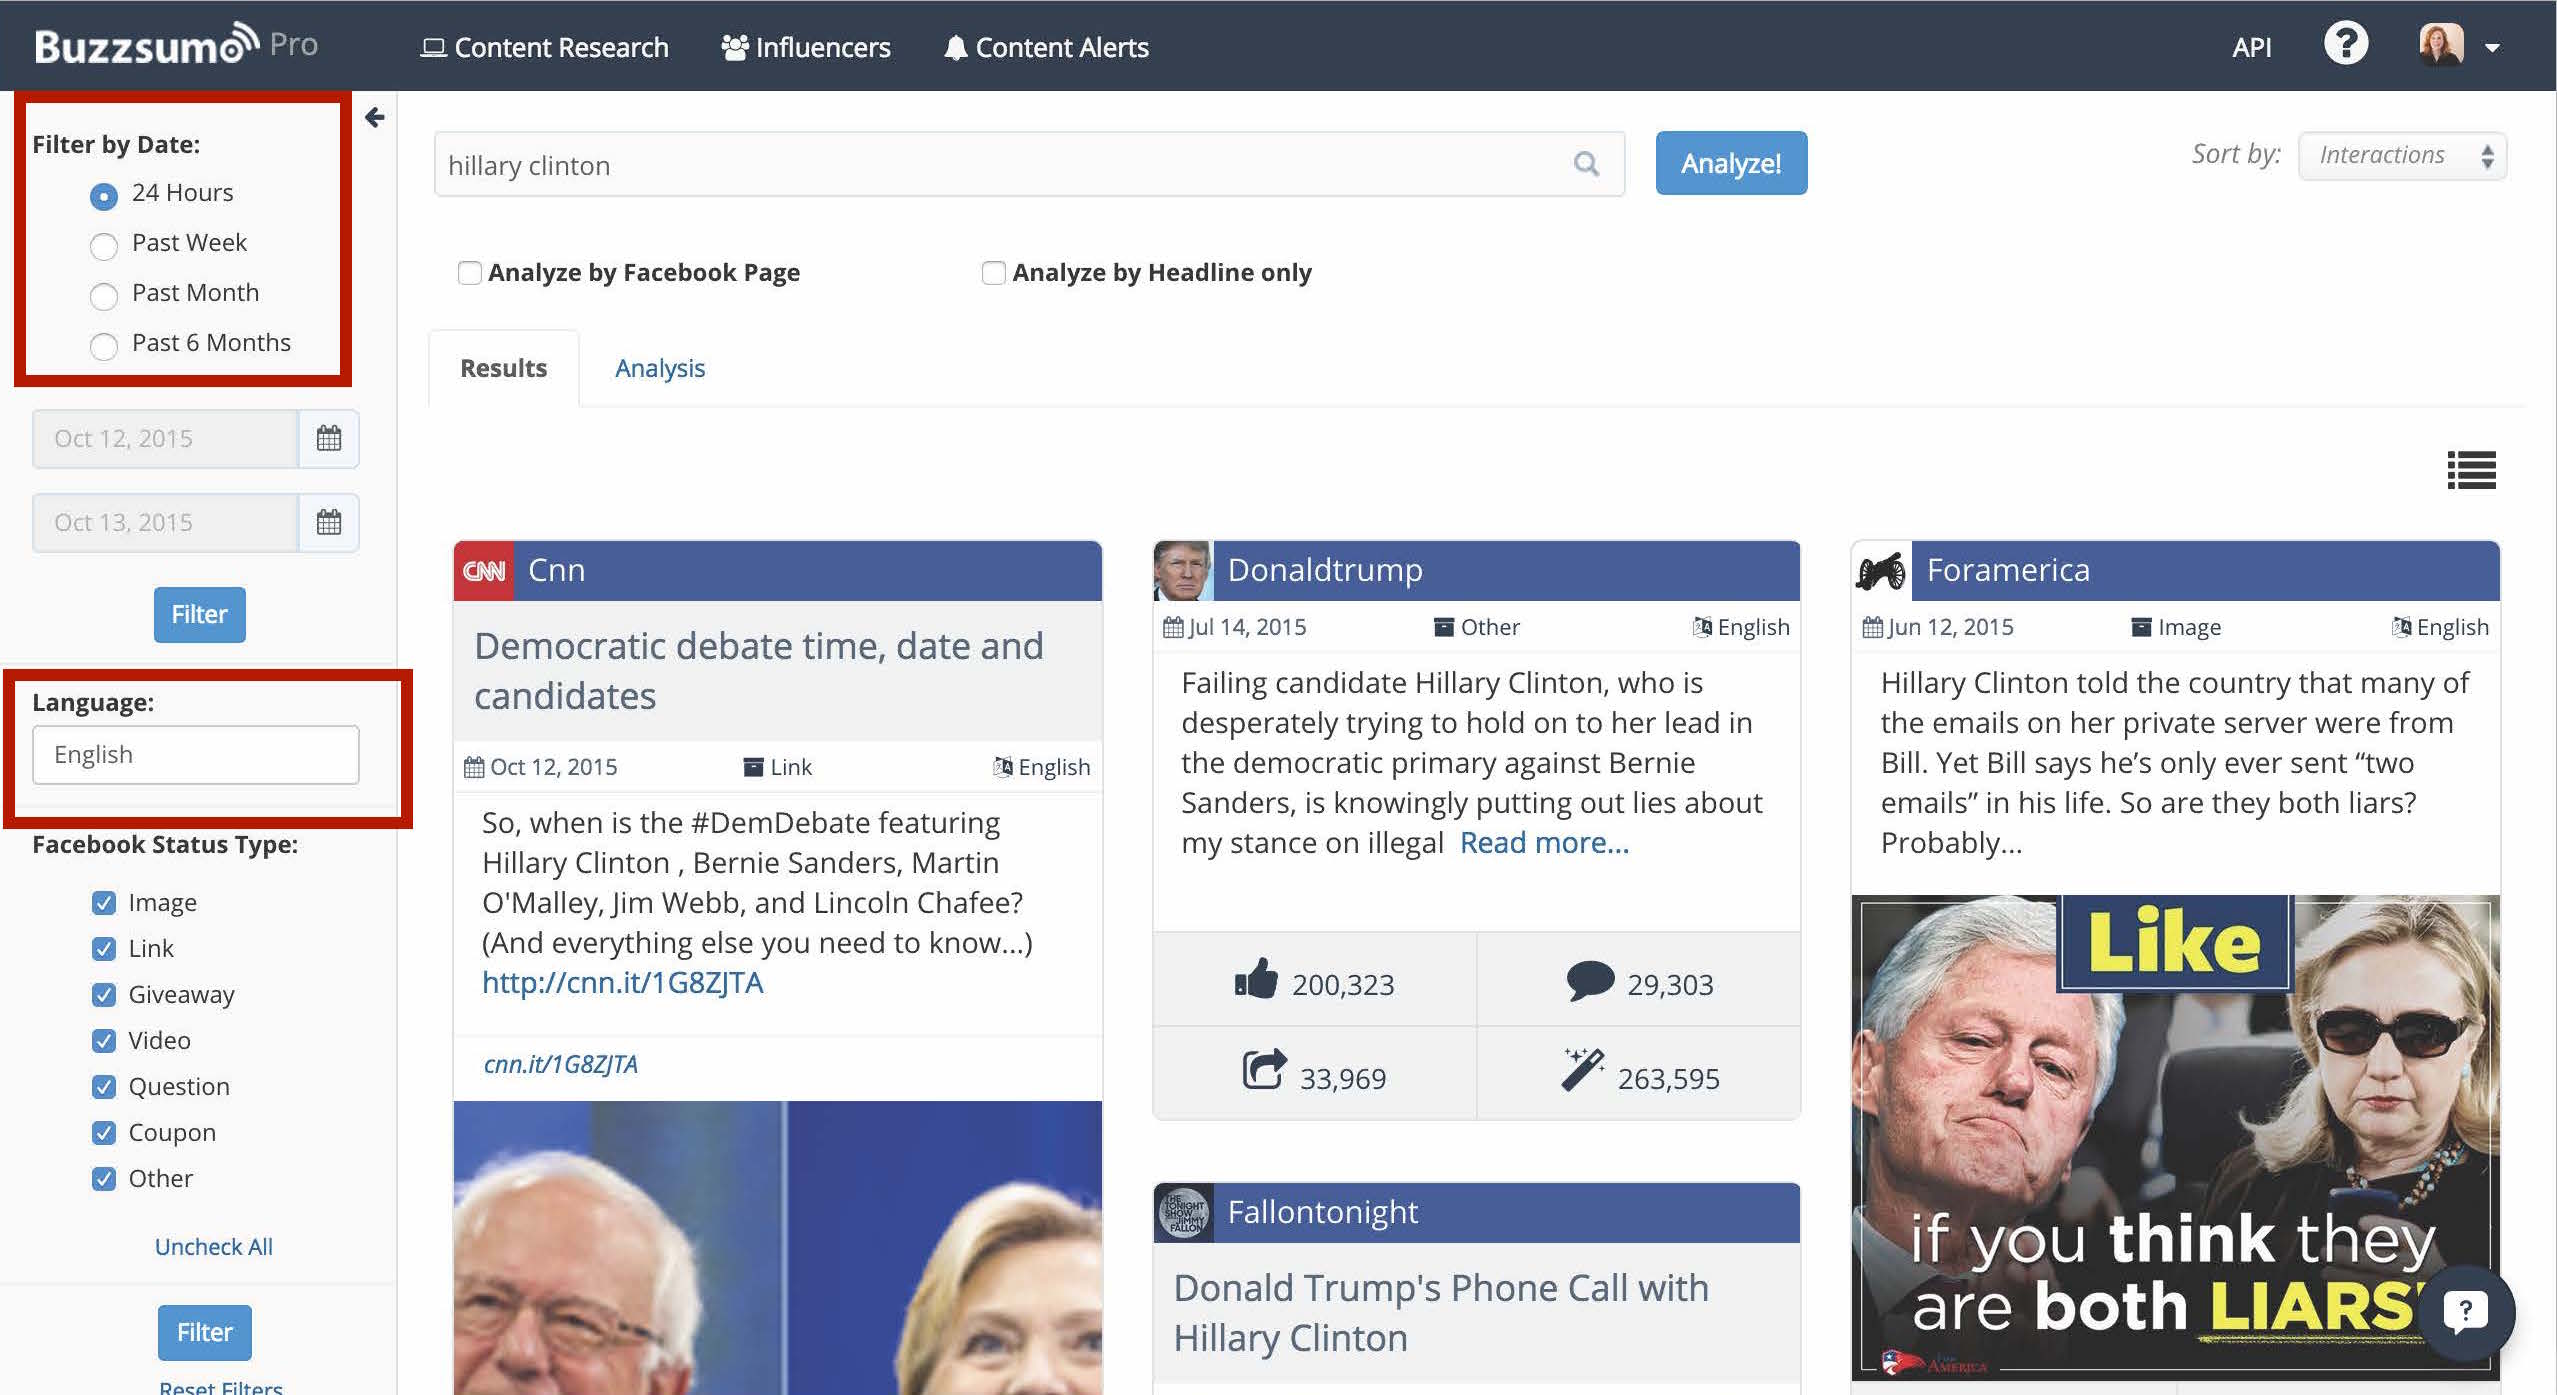
Task: Switch to the Results tab
Action: click(x=504, y=368)
